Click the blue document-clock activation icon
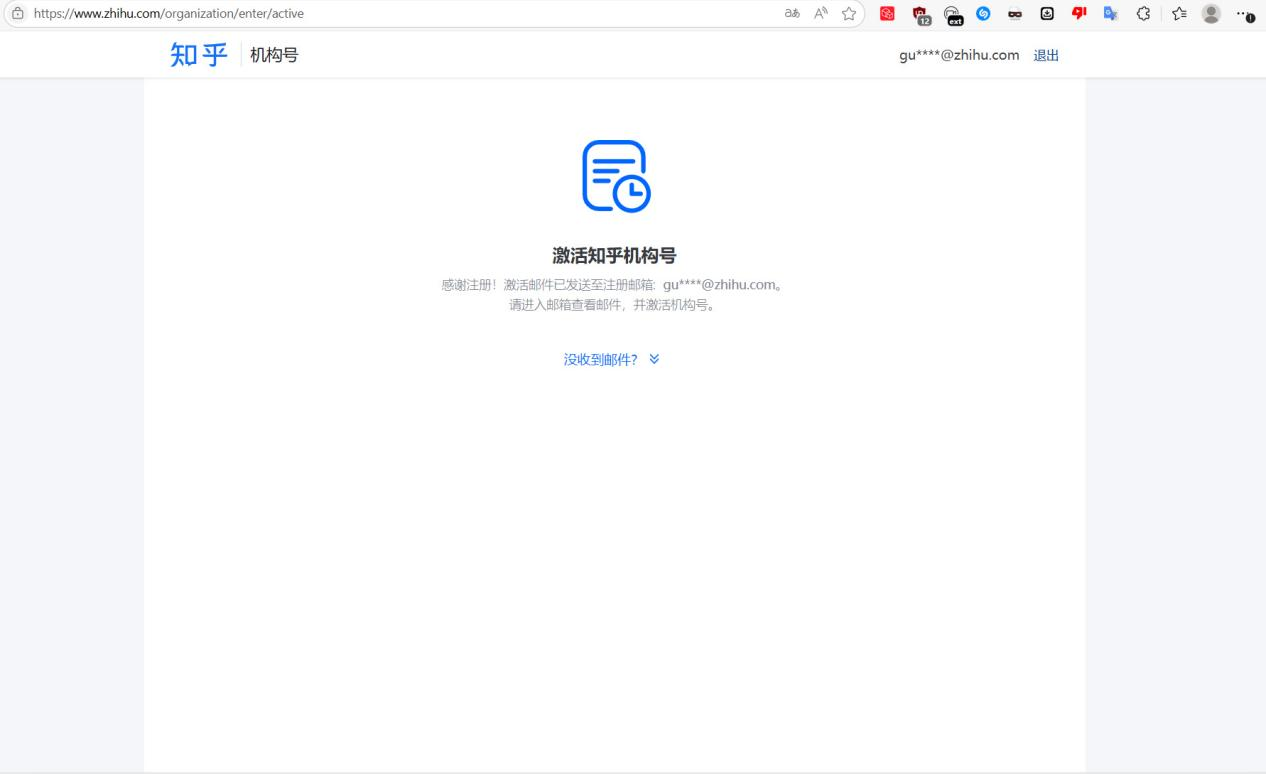 pyautogui.click(x=616, y=176)
